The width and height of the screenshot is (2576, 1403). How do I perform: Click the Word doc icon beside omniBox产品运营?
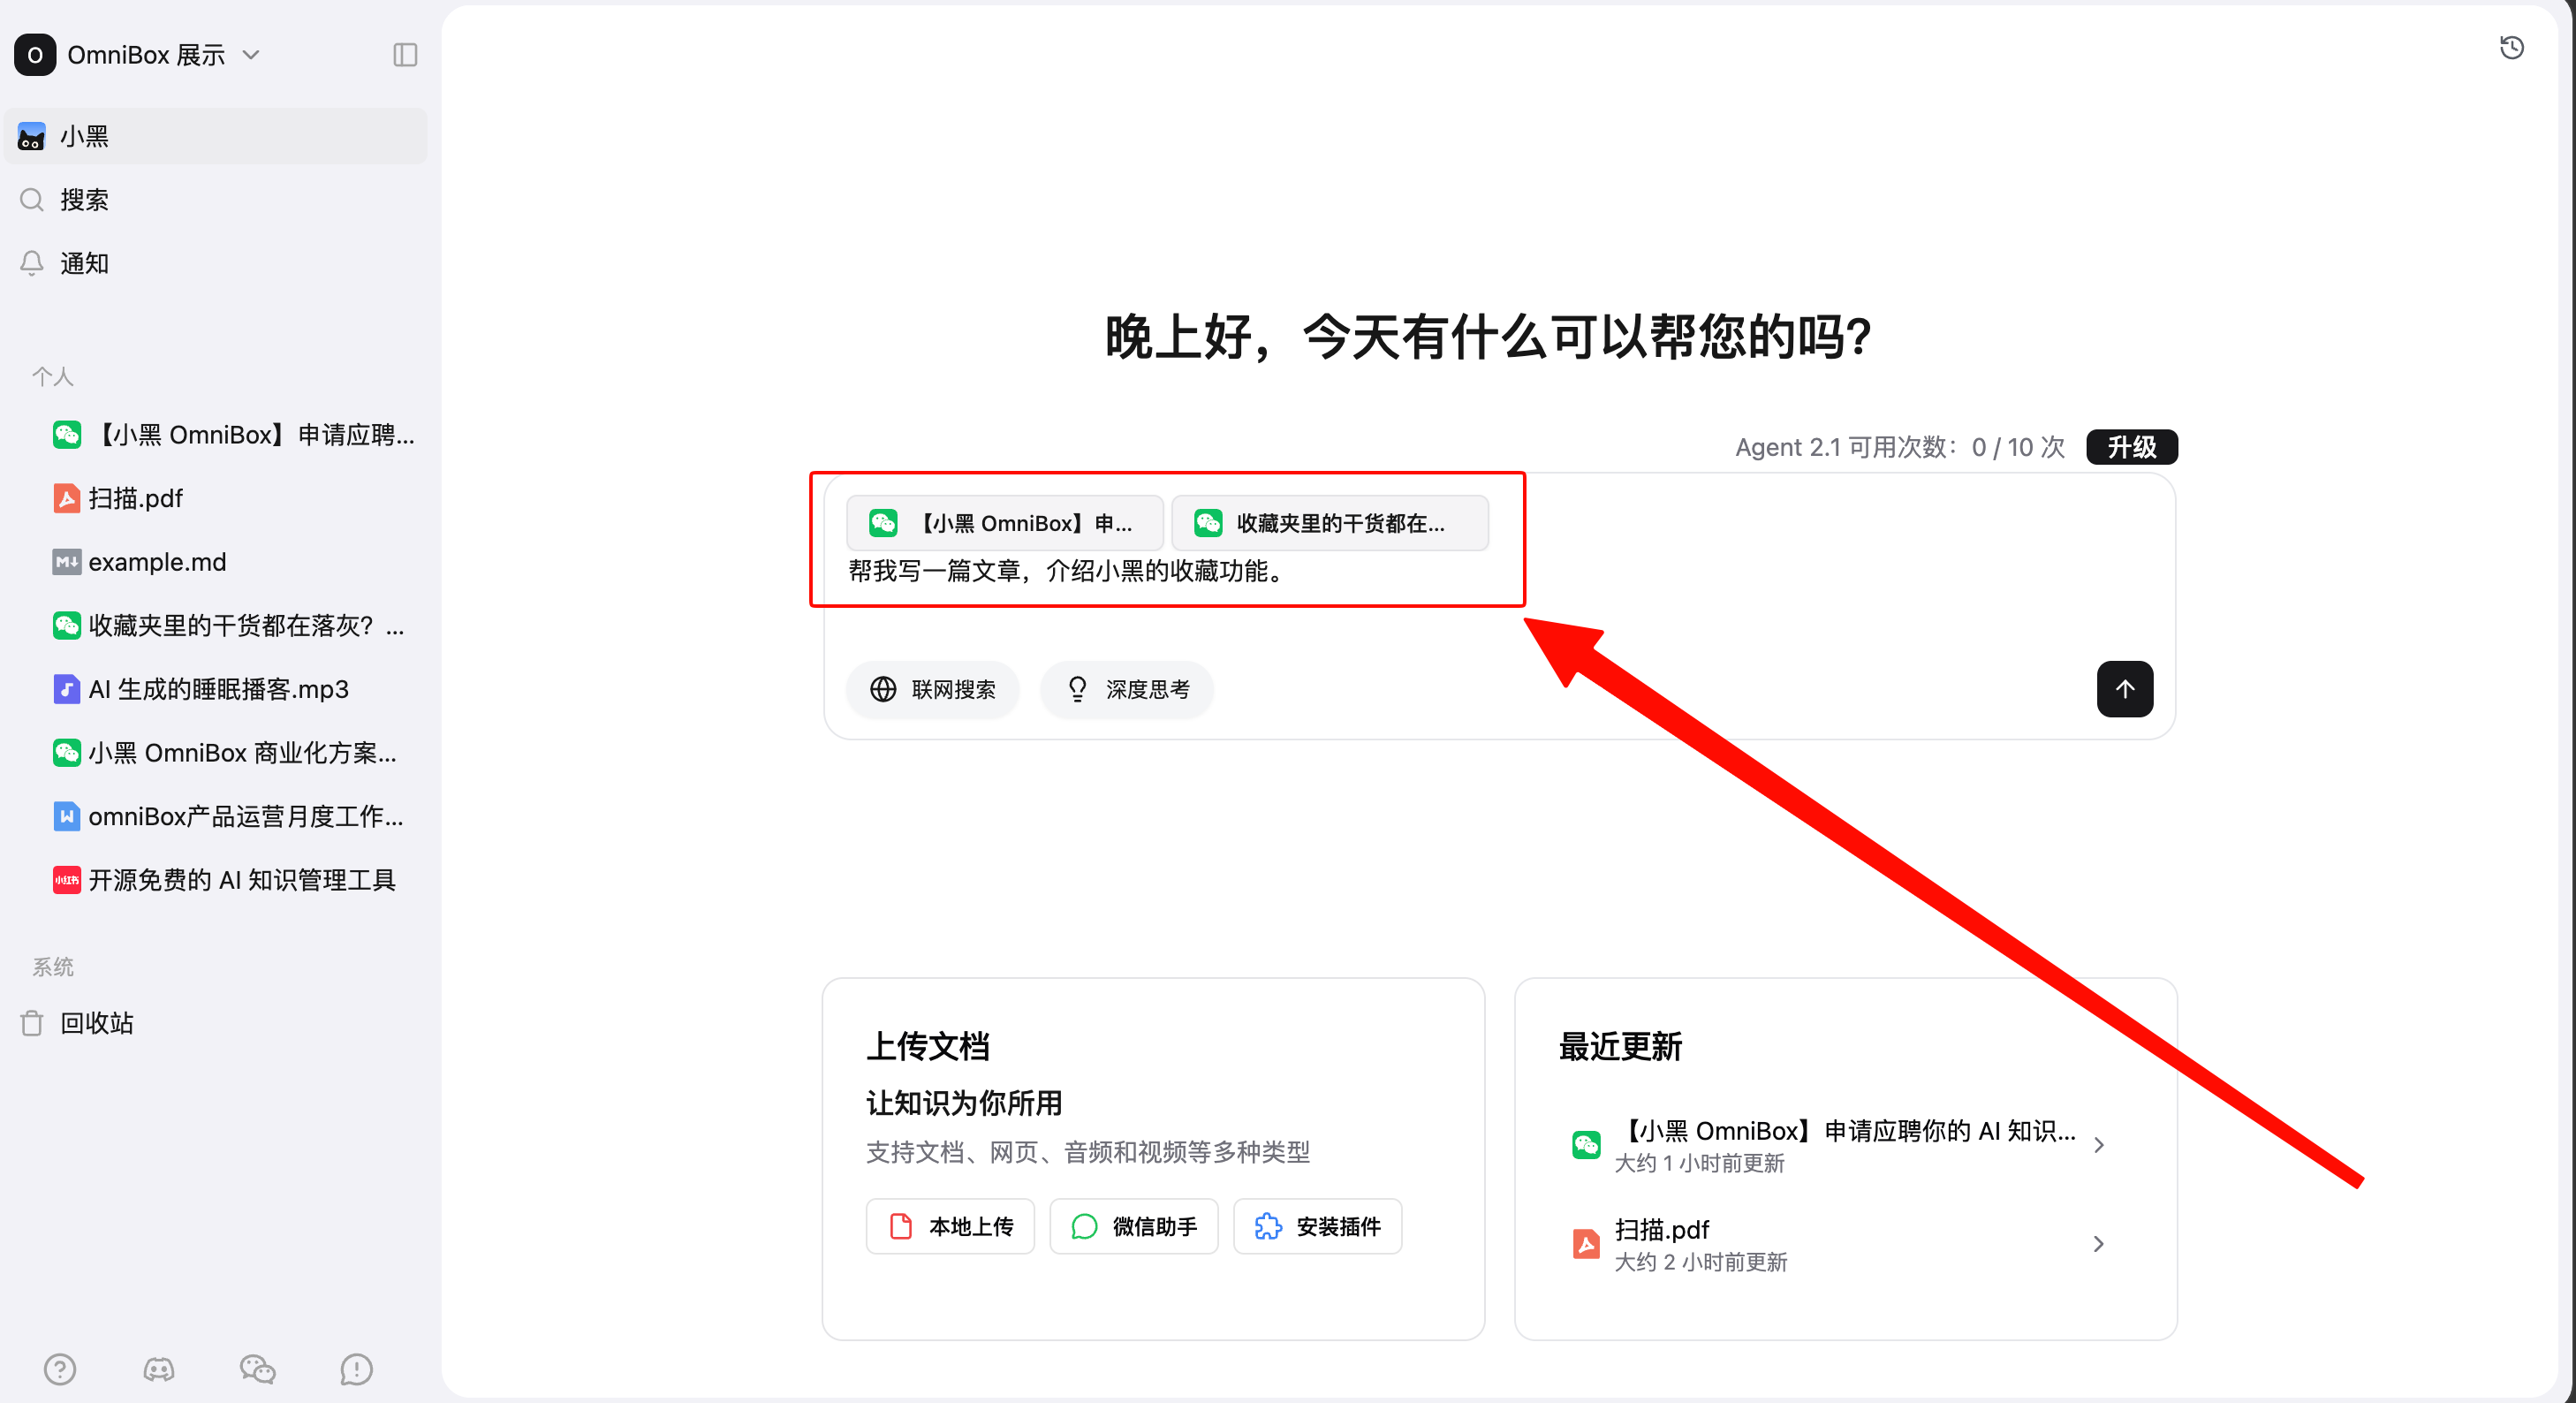[x=66, y=816]
